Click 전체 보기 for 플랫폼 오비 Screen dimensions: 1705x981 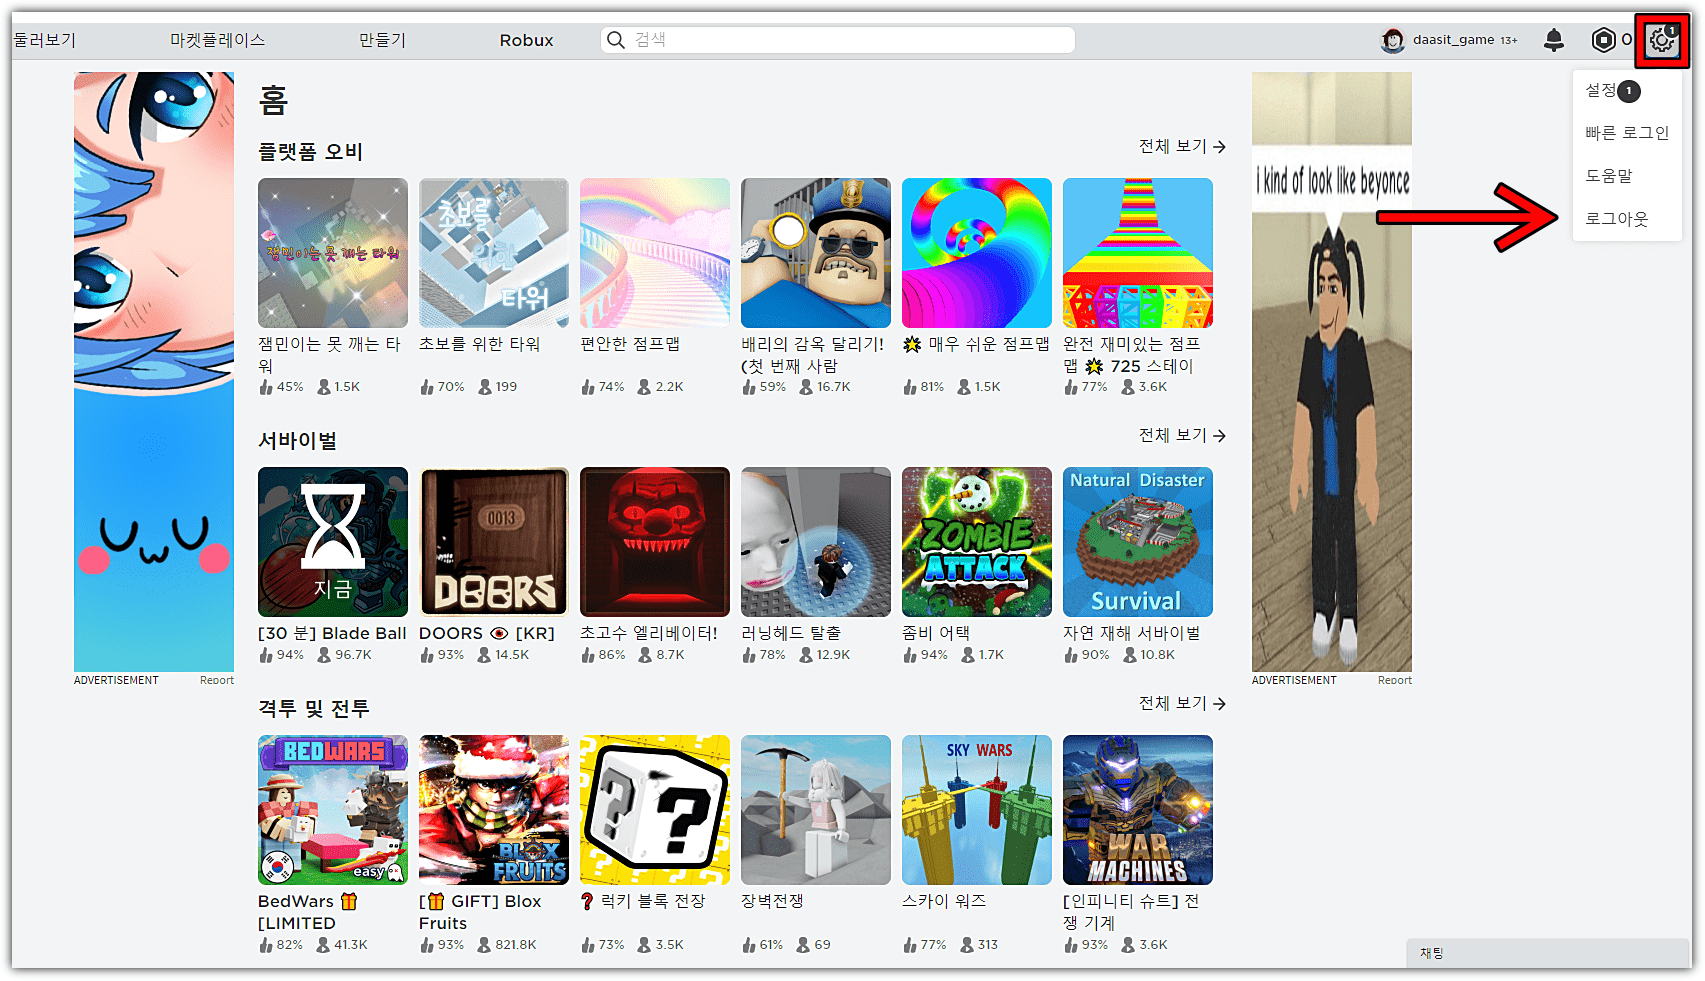(1182, 146)
